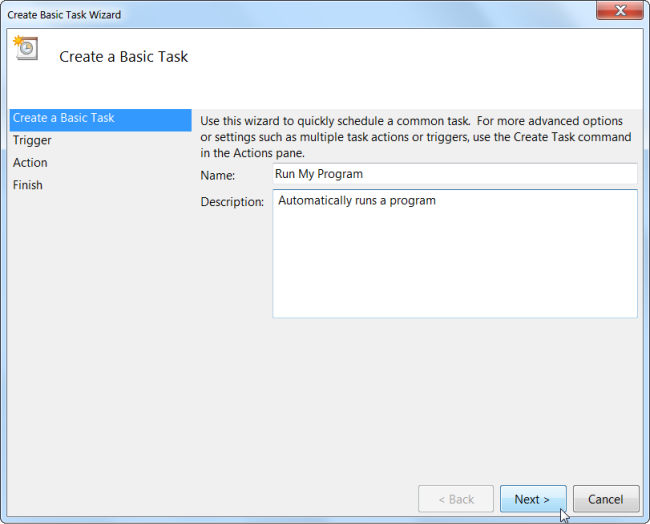Click the Task Scheduler clock icon in header
The image size is (650, 524).
pyautogui.click(x=25, y=47)
